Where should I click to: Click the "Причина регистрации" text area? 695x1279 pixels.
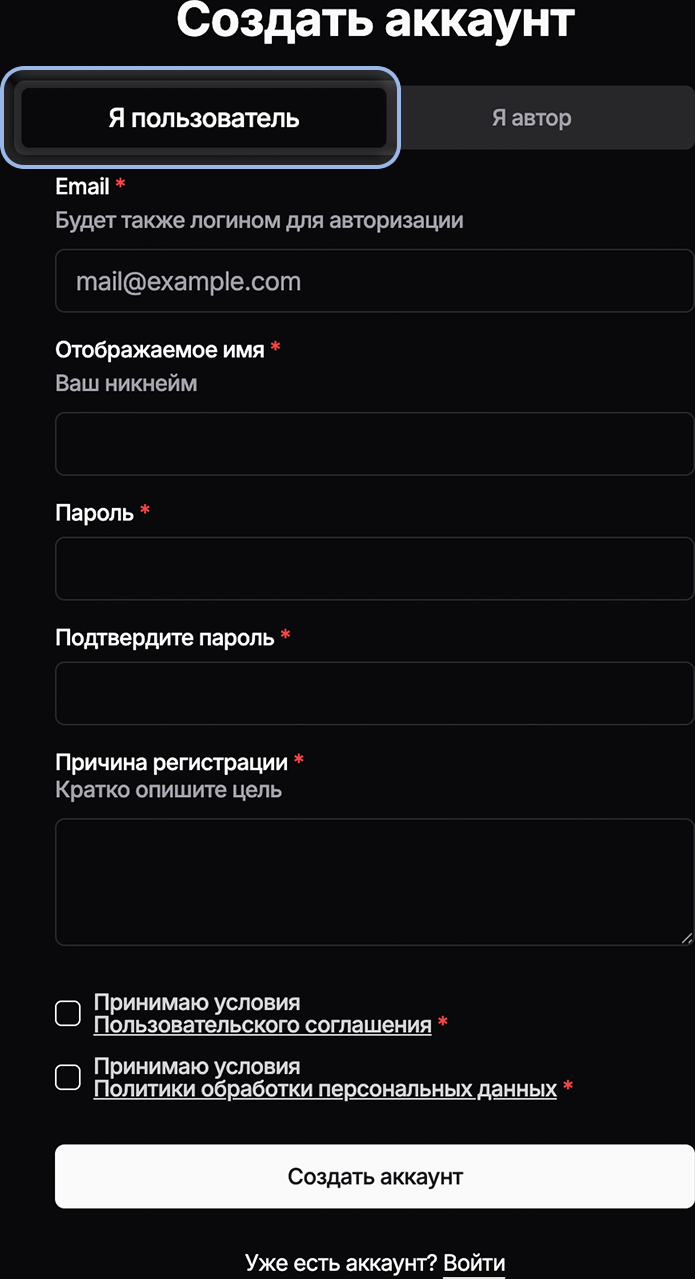[374, 881]
